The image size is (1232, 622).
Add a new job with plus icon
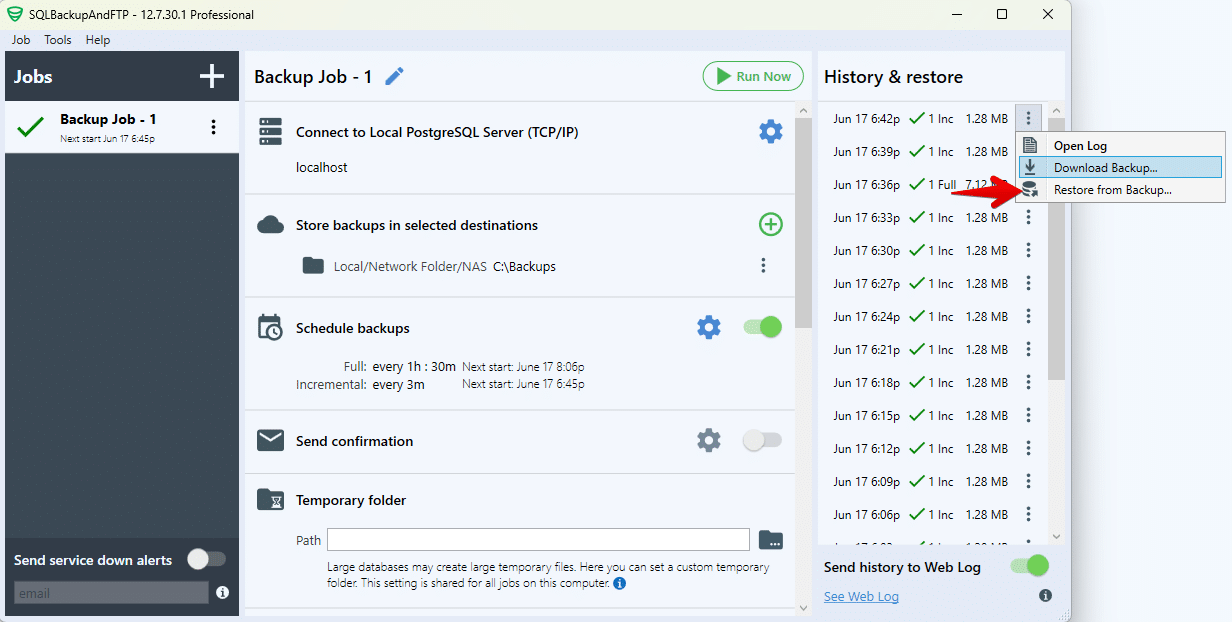click(211, 77)
